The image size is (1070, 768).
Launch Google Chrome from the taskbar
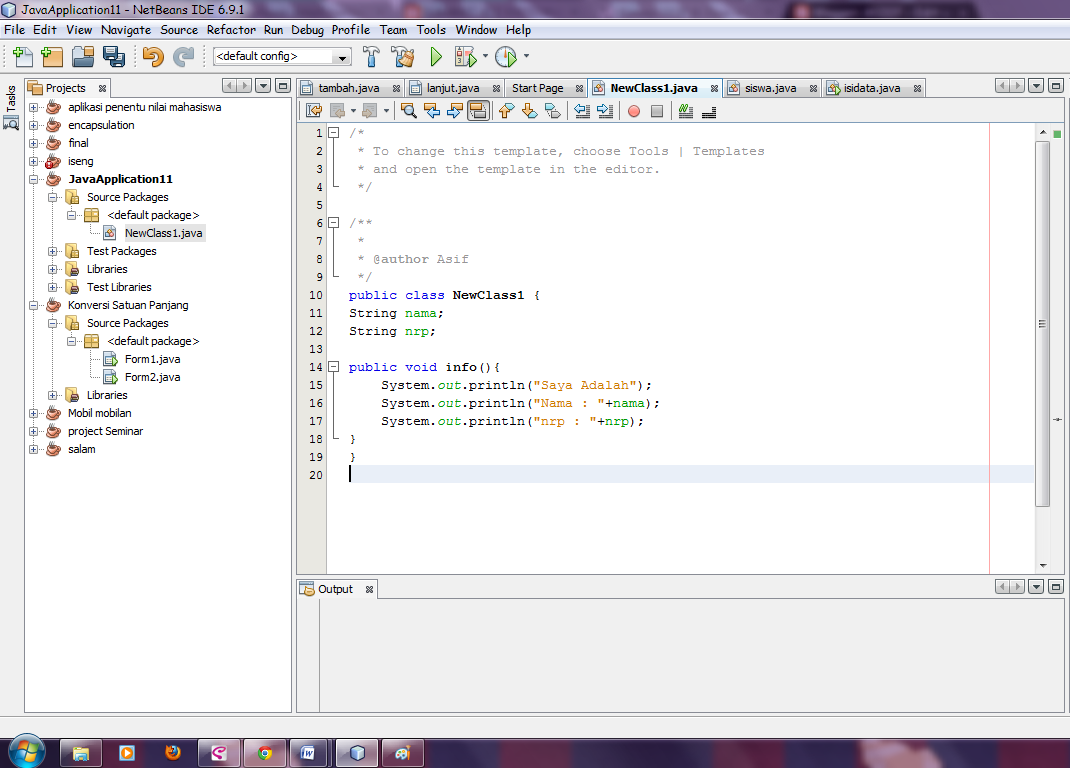[265, 751]
